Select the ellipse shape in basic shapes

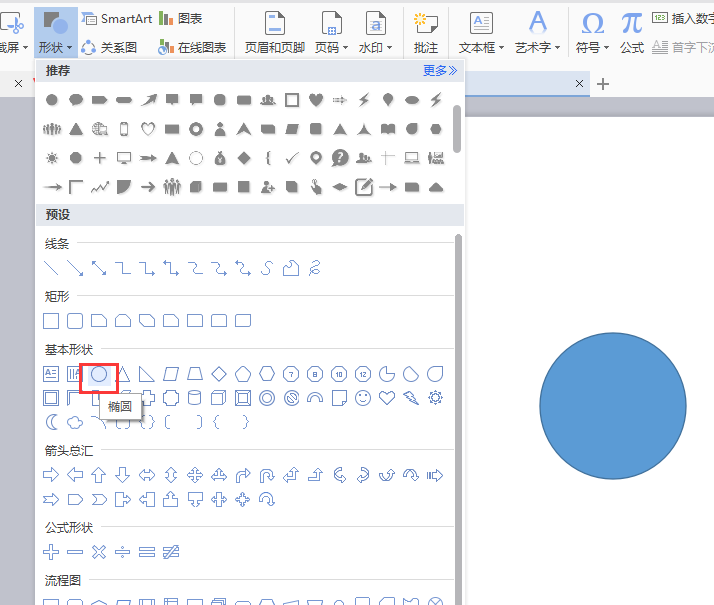pyautogui.click(x=99, y=373)
